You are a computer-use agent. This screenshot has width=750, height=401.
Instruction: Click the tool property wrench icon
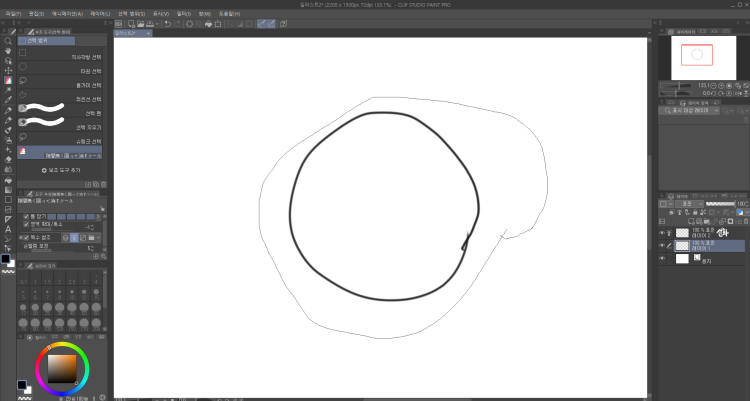point(103,256)
